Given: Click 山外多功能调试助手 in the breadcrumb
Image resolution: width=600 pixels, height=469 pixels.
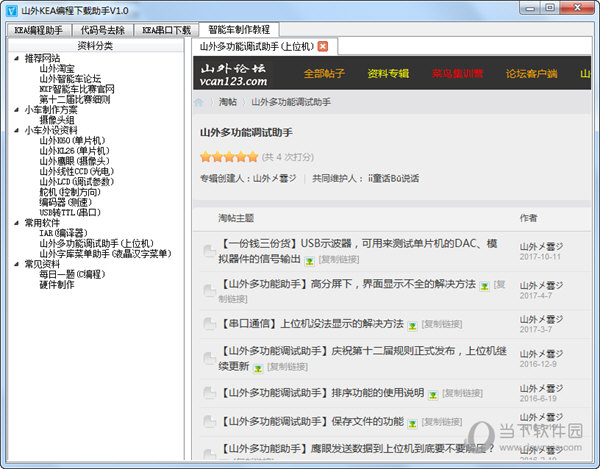Looking at the screenshot, I should pyautogui.click(x=291, y=102).
